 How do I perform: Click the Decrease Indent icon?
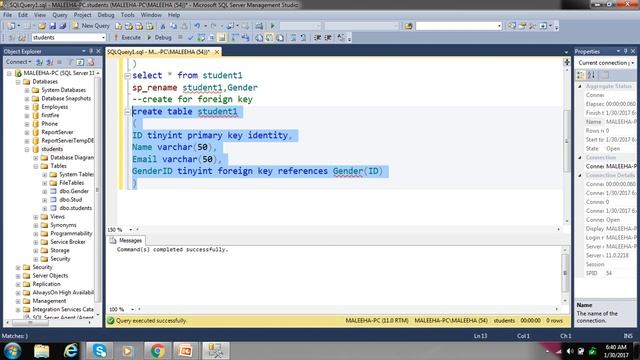pyautogui.click(x=317, y=38)
